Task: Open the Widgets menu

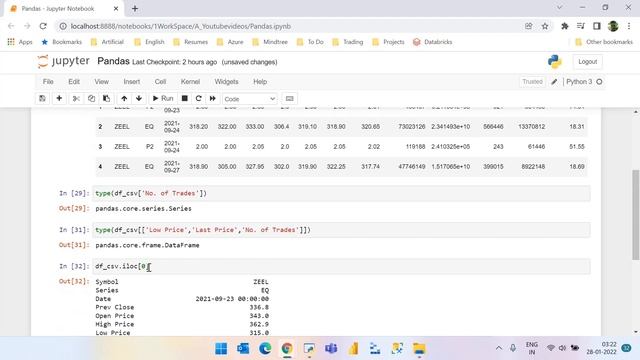Action: point(226,82)
